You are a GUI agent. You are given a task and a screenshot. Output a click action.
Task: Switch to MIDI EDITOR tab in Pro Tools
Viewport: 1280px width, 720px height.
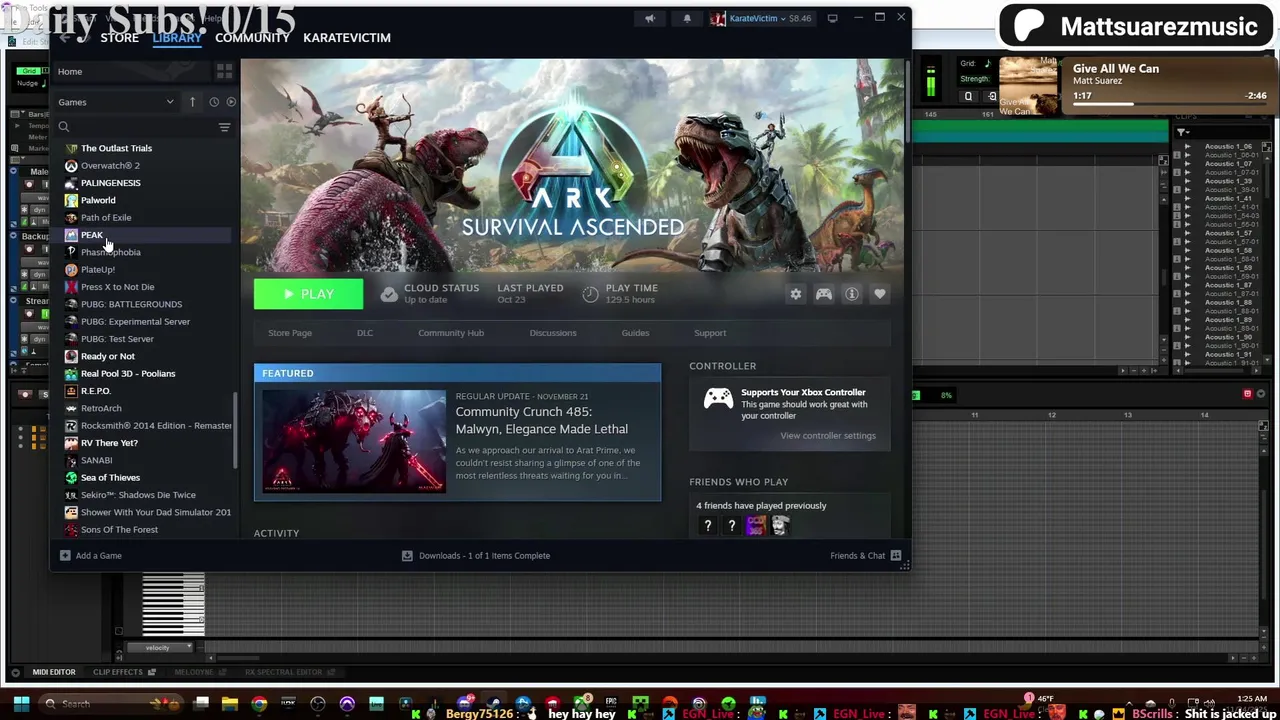54,672
